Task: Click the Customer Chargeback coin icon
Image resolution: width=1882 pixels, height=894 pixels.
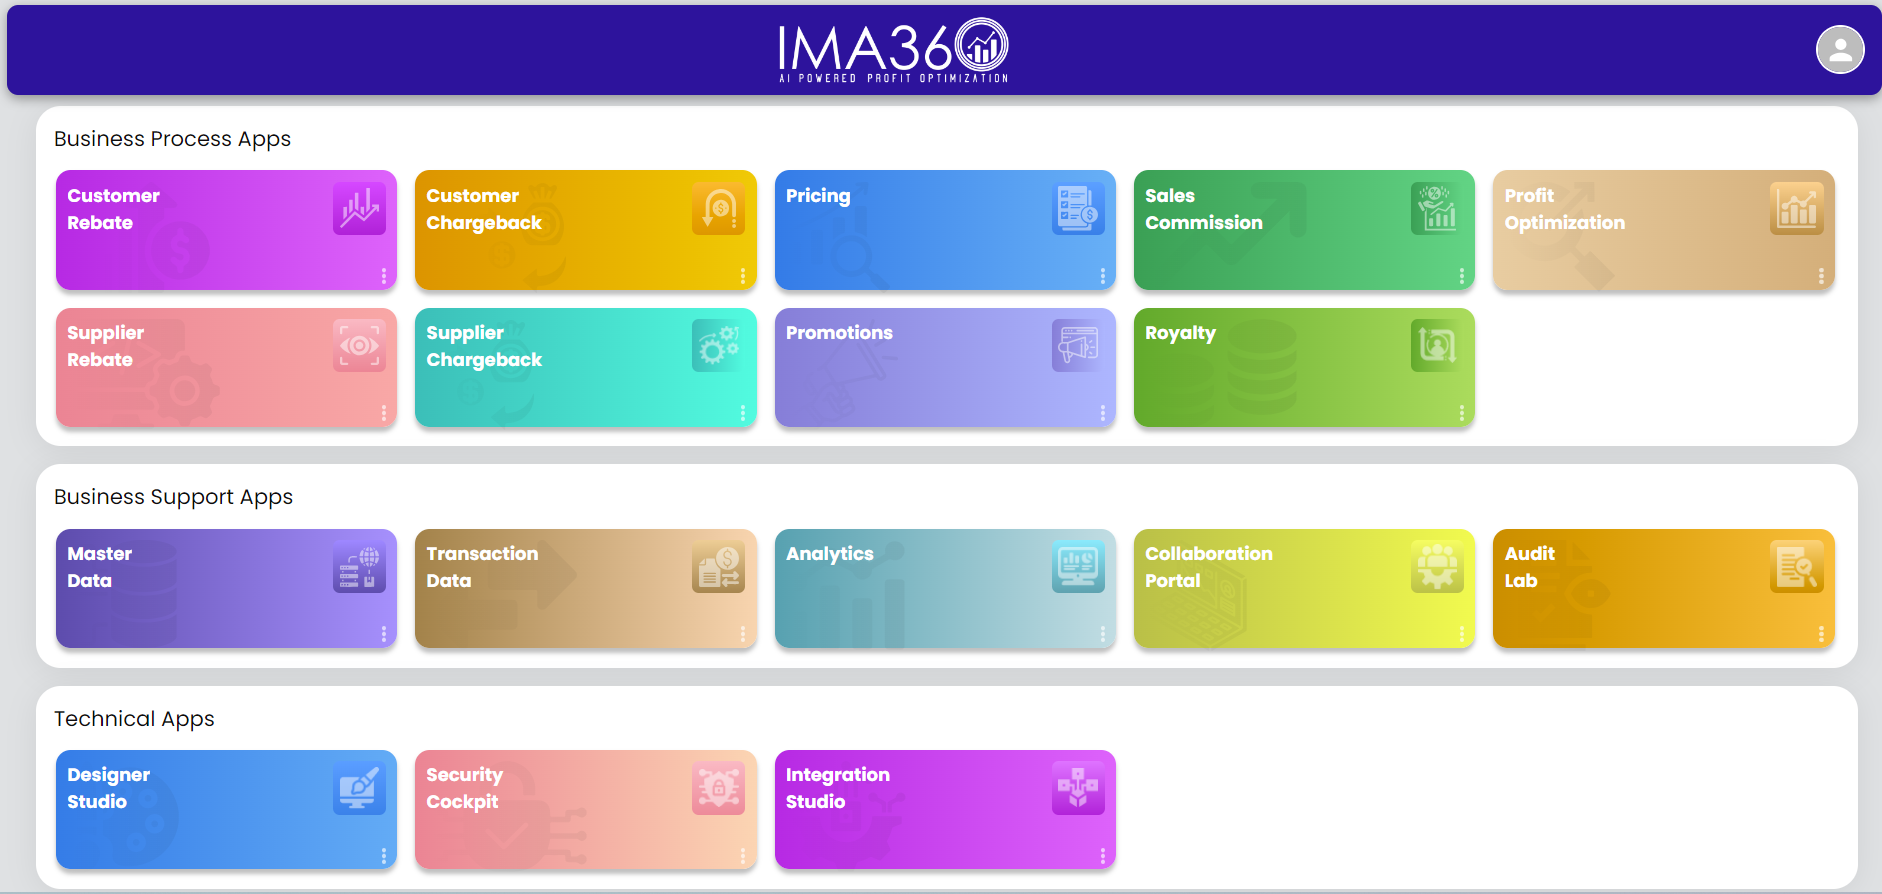Action: click(718, 209)
